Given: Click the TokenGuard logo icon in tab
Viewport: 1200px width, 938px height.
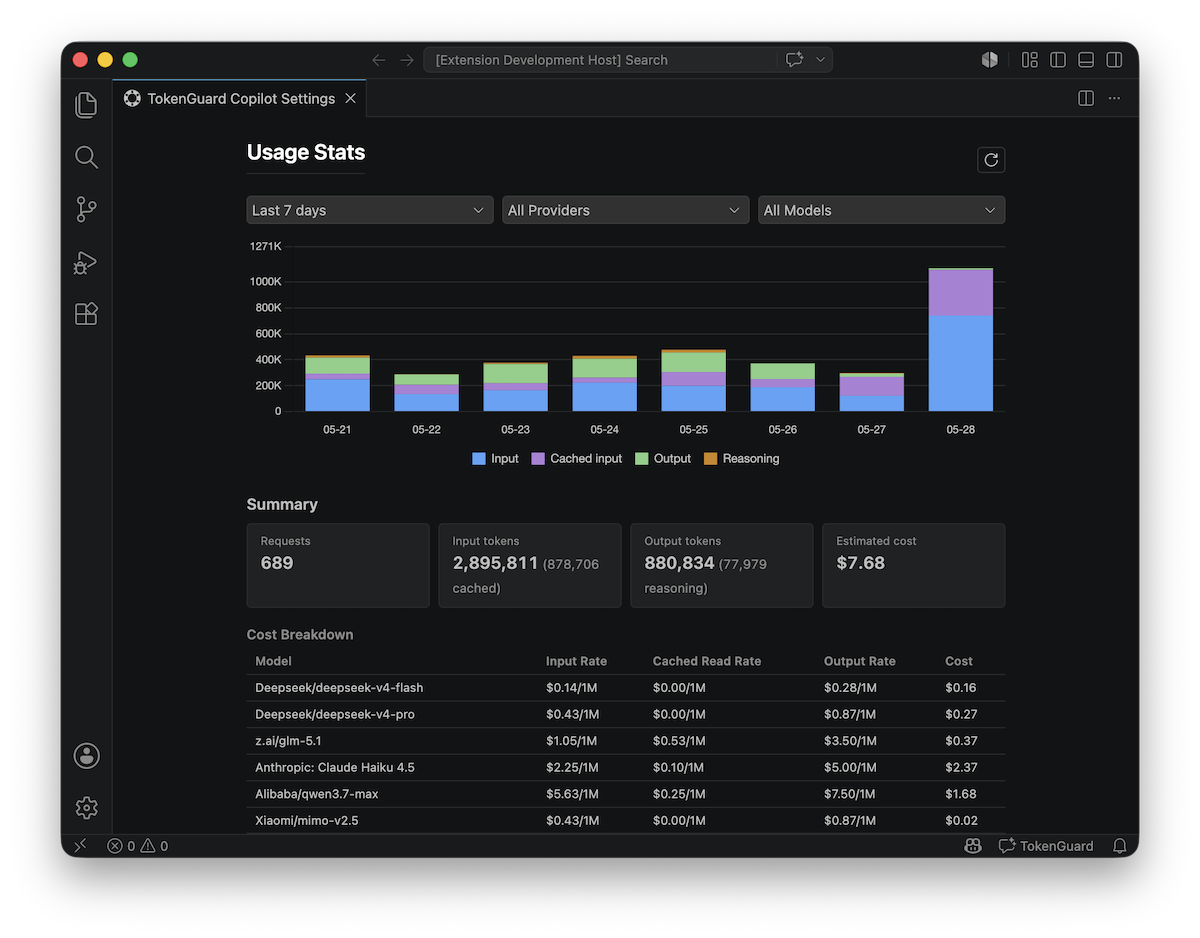Looking at the screenshot, I should [132, 98].
